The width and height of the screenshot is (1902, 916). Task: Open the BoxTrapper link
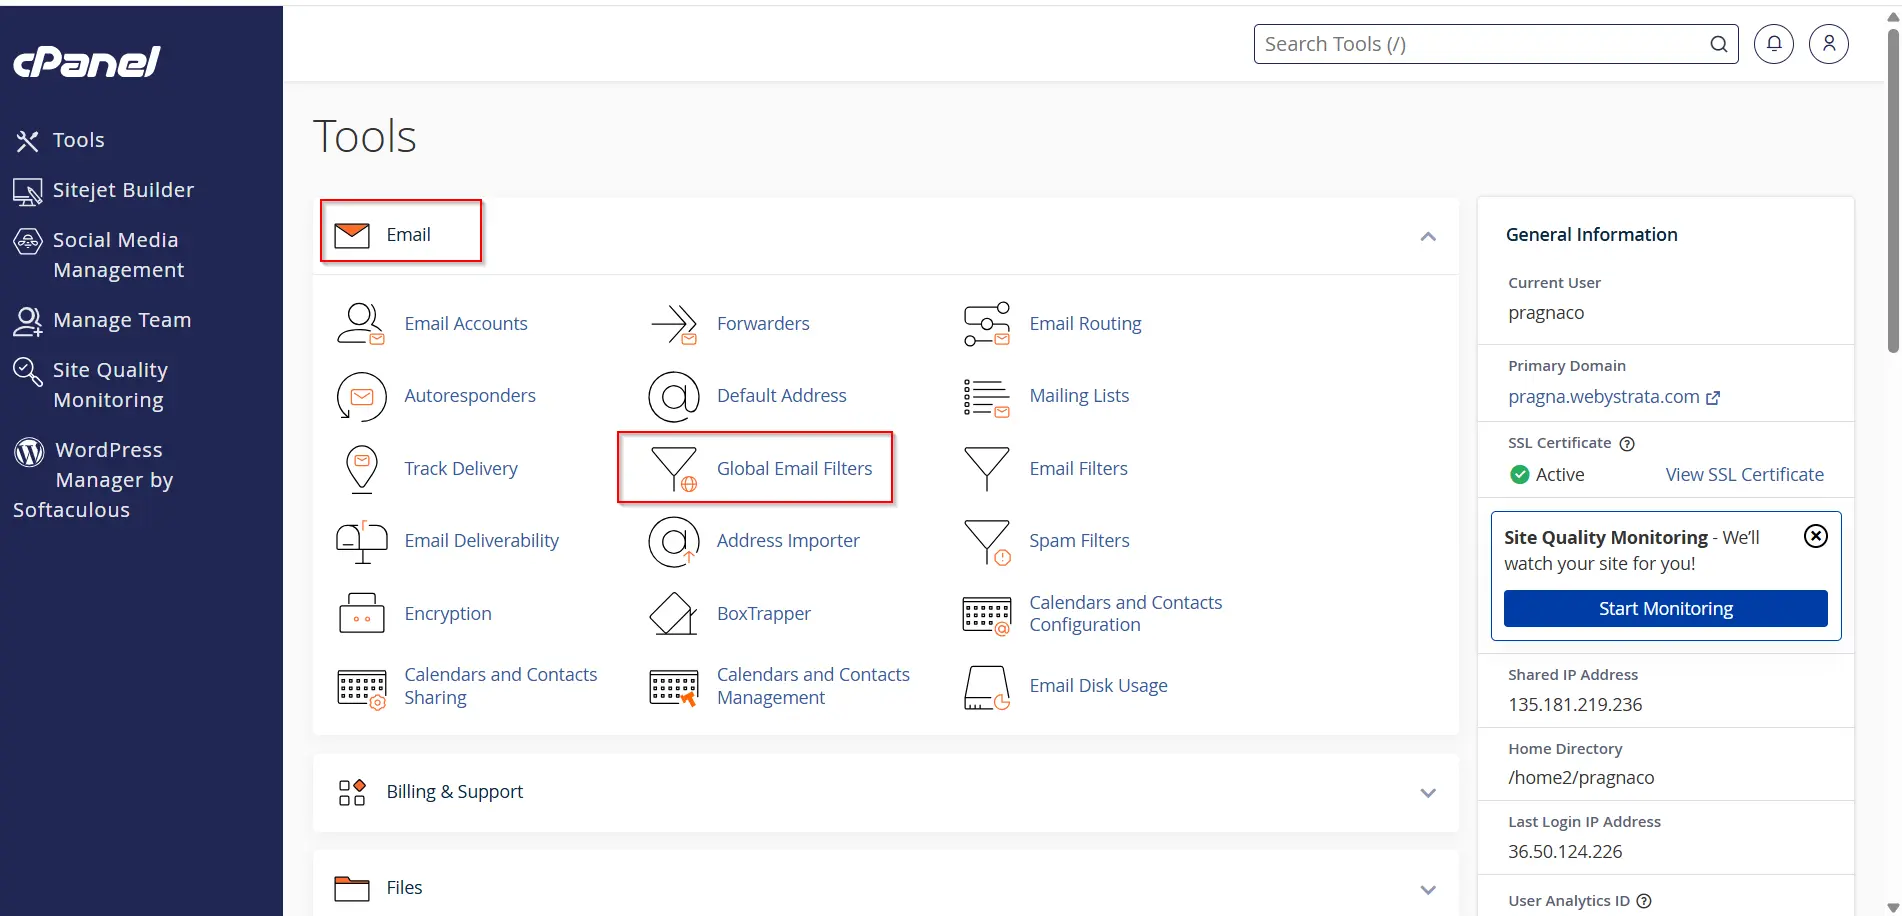(763, 614)
